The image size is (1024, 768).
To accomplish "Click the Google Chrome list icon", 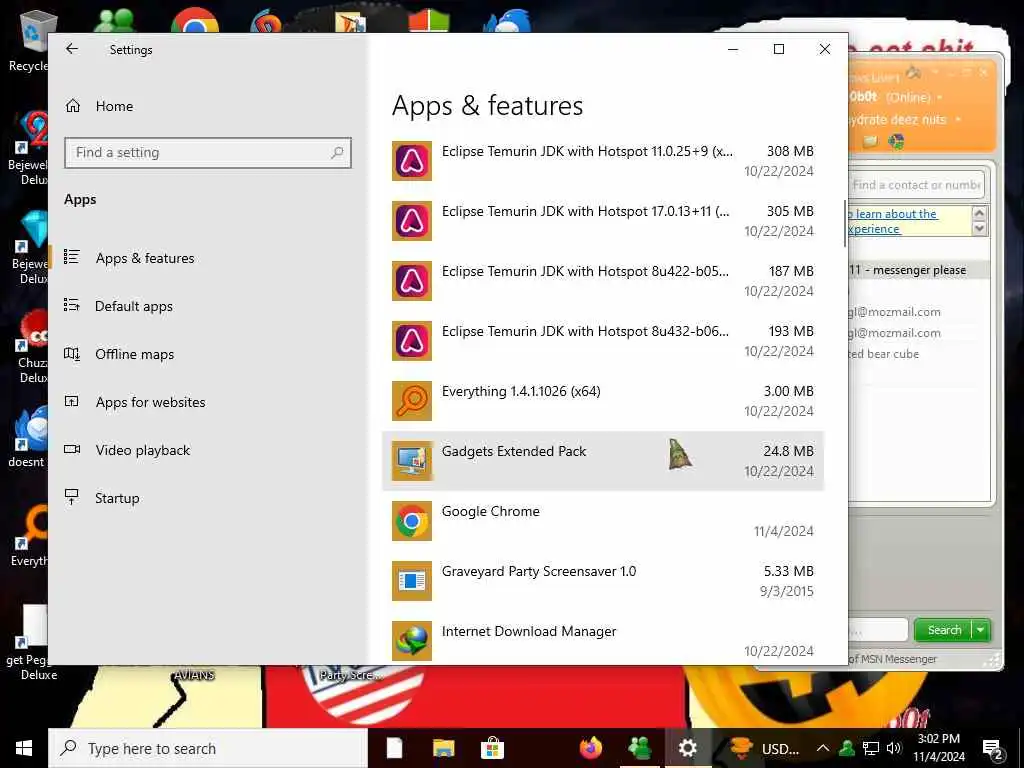I will click(x=411, y=521).
